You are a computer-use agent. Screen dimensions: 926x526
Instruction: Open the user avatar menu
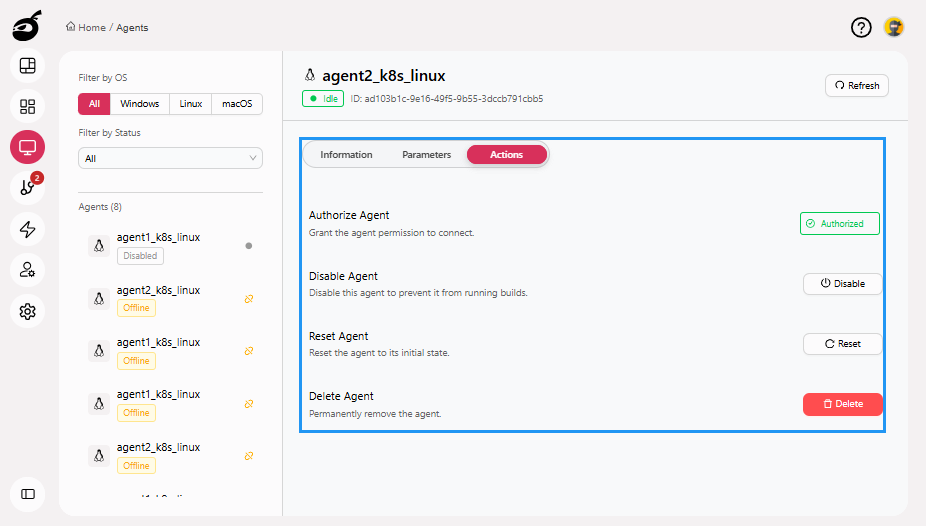(x=894, y=27)
